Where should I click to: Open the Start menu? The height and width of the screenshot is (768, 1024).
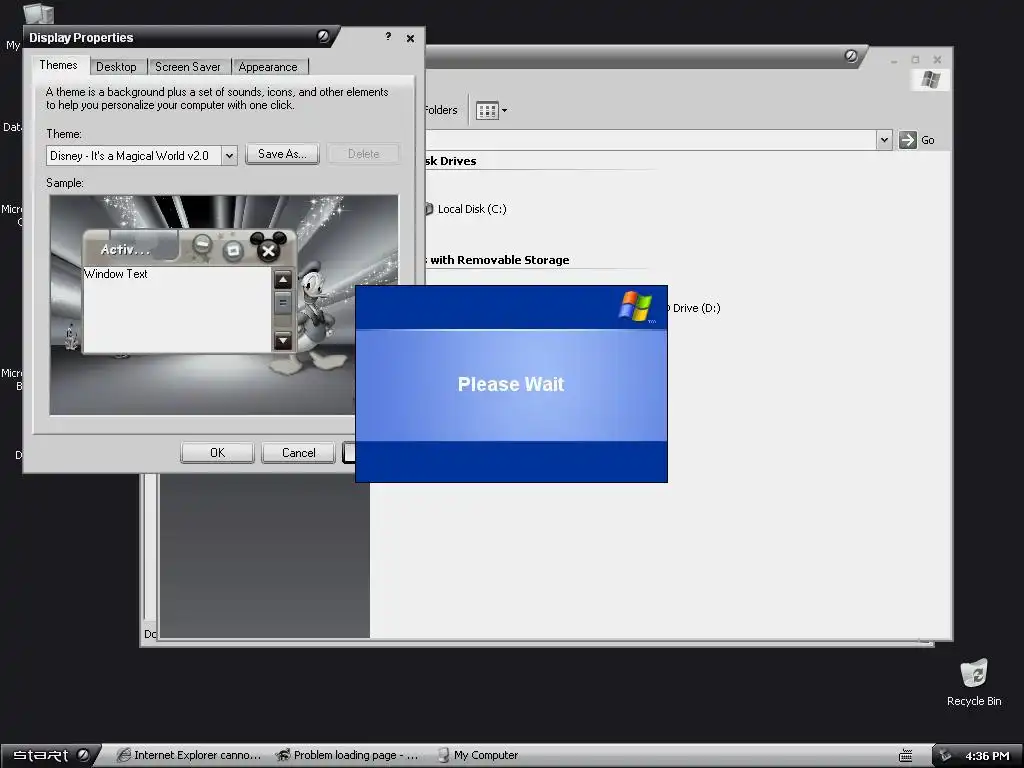[x=50, y=756]
